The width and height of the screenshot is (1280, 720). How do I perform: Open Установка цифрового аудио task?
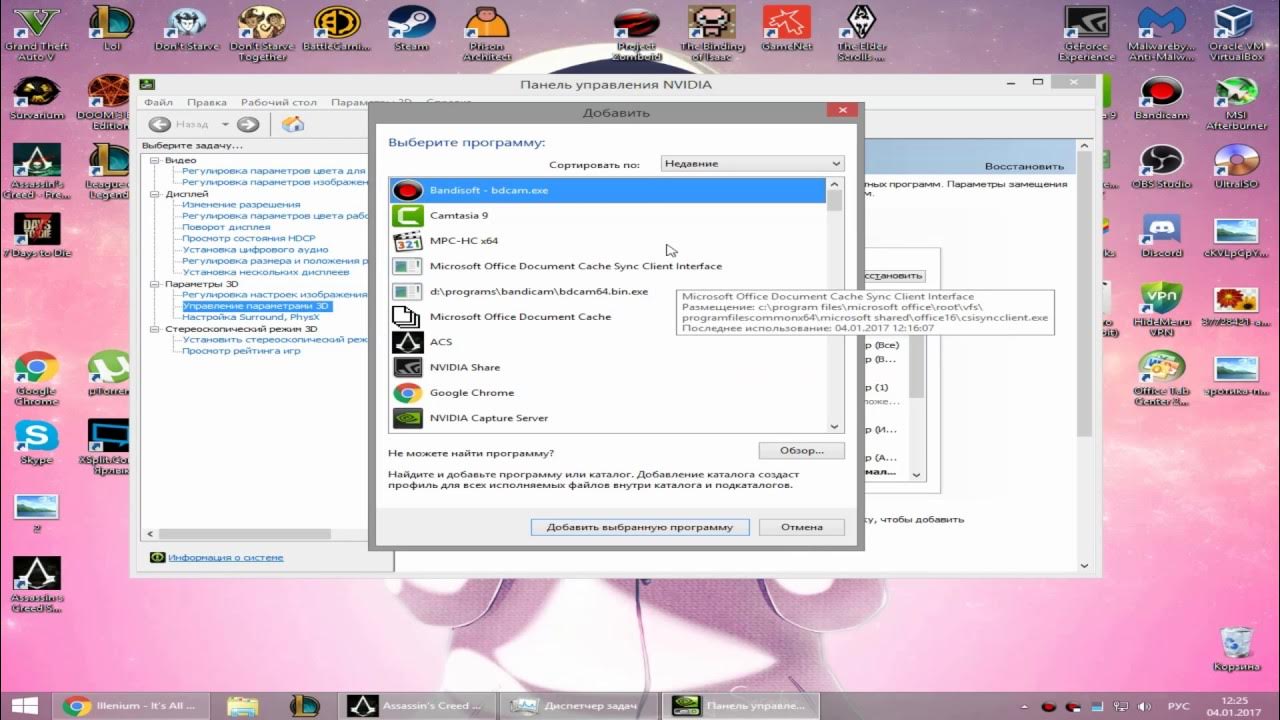point(255,250)
